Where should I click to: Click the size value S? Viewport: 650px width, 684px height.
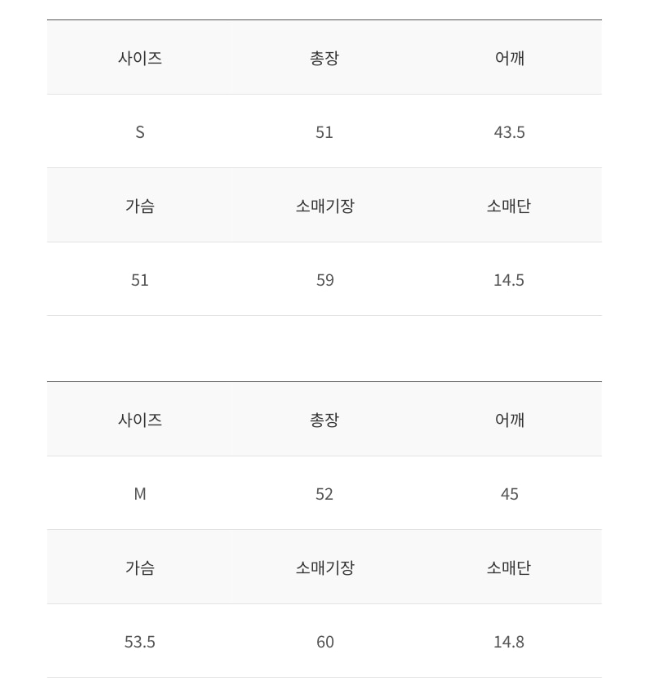pyautogui.click(x=140, y=132)
